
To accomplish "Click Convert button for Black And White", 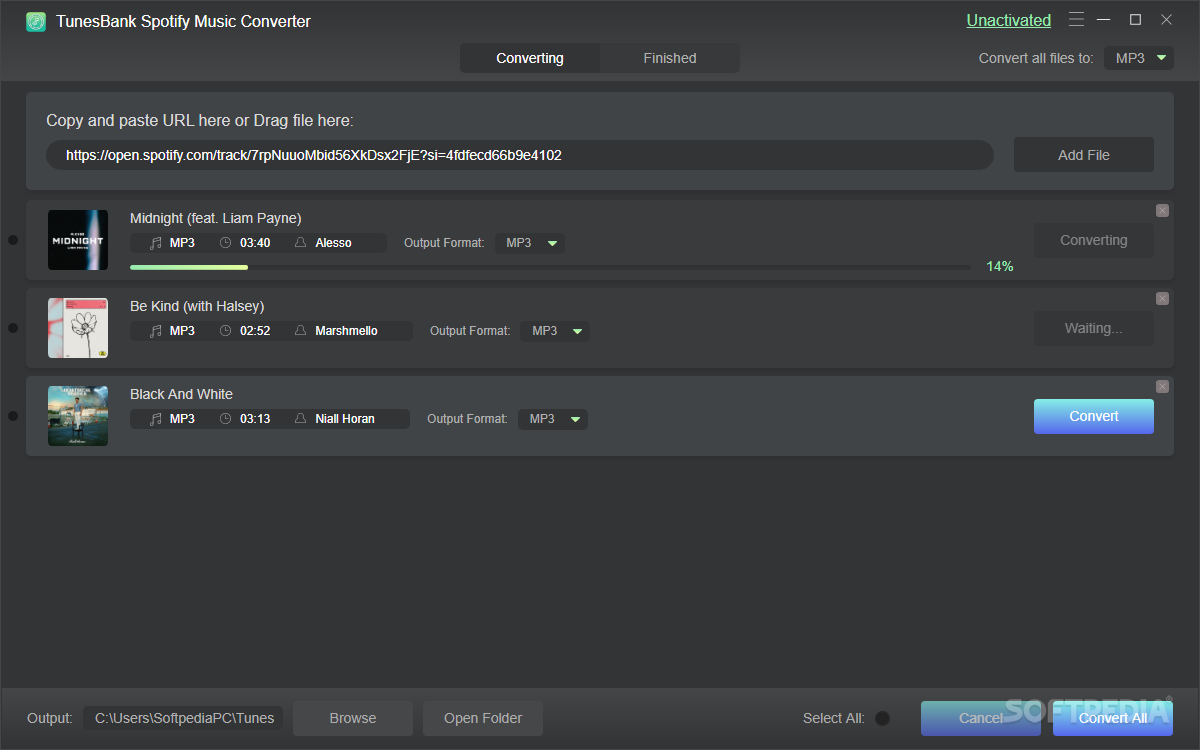I will (x=1094, y=416).
